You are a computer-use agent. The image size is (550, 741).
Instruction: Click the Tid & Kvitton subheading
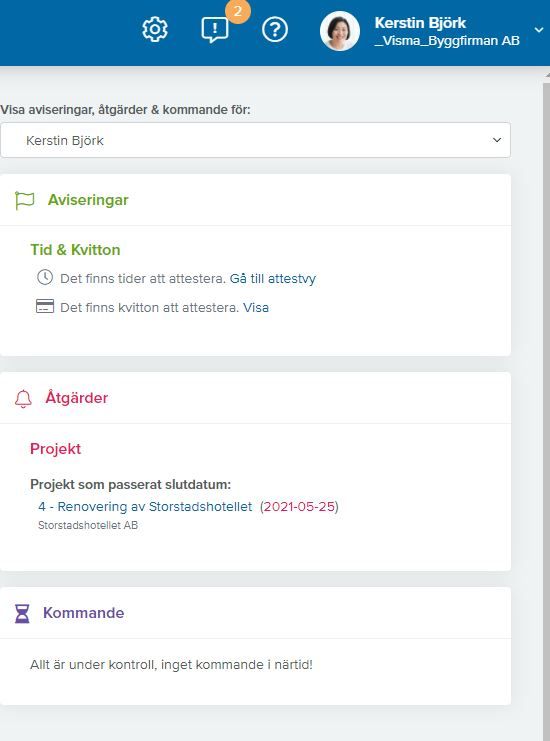(x=75, y=250)
